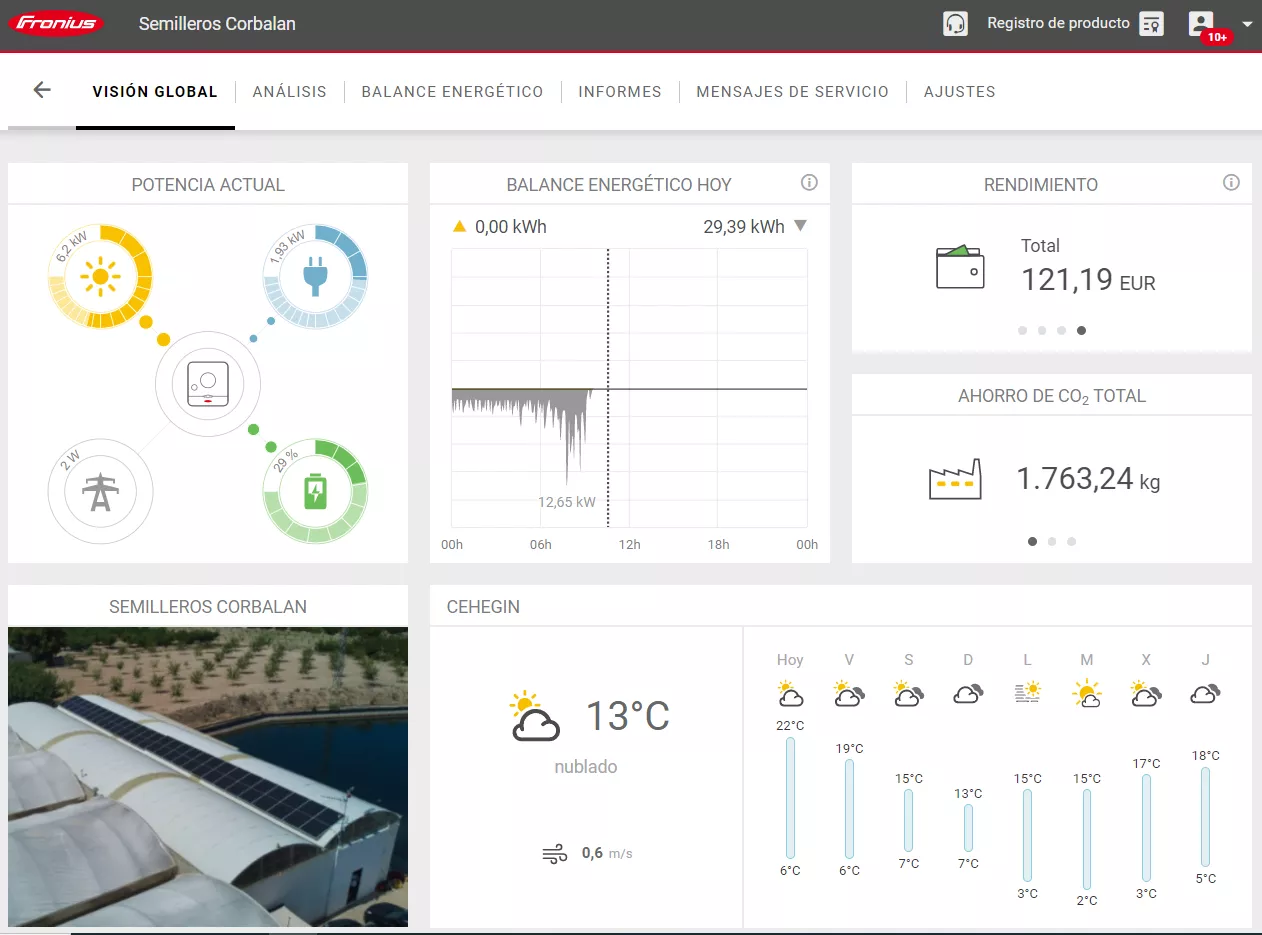Viewport: 1262px width, 935px height.
Task: Open the support headset icon
Action: point(955,24)
